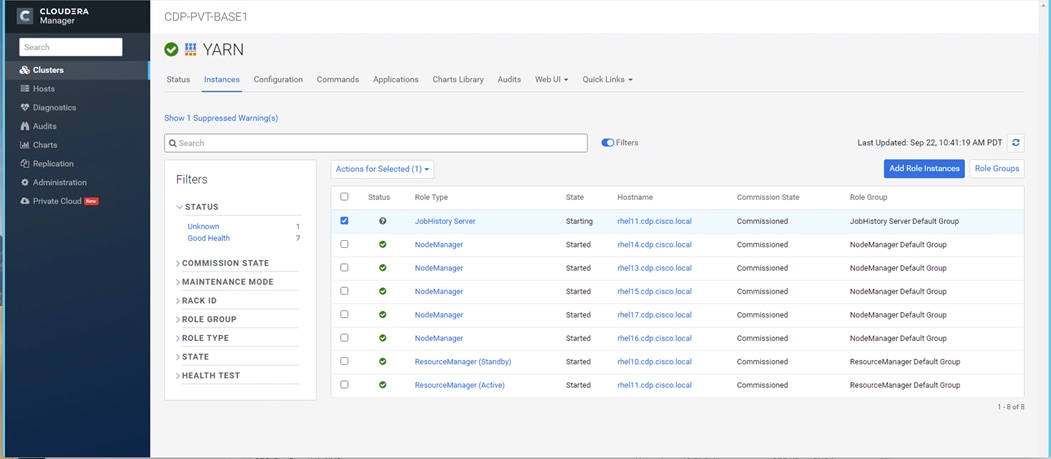The image size is (1051, 459).
Task: Expand the STATE filter
Action: point(192,357)
